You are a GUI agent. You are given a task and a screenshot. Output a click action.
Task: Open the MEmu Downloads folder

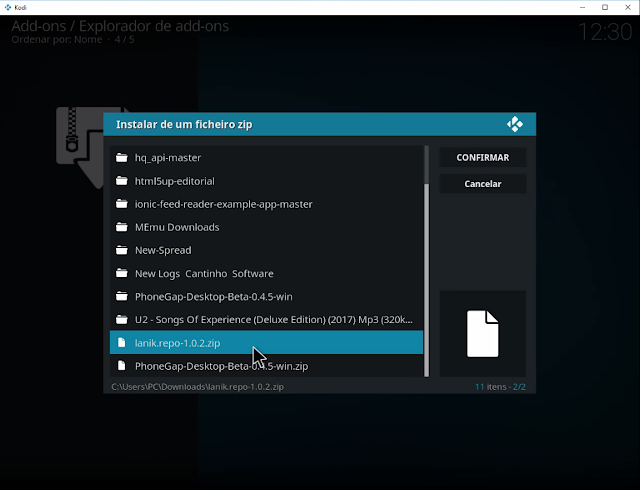point(267,227)
